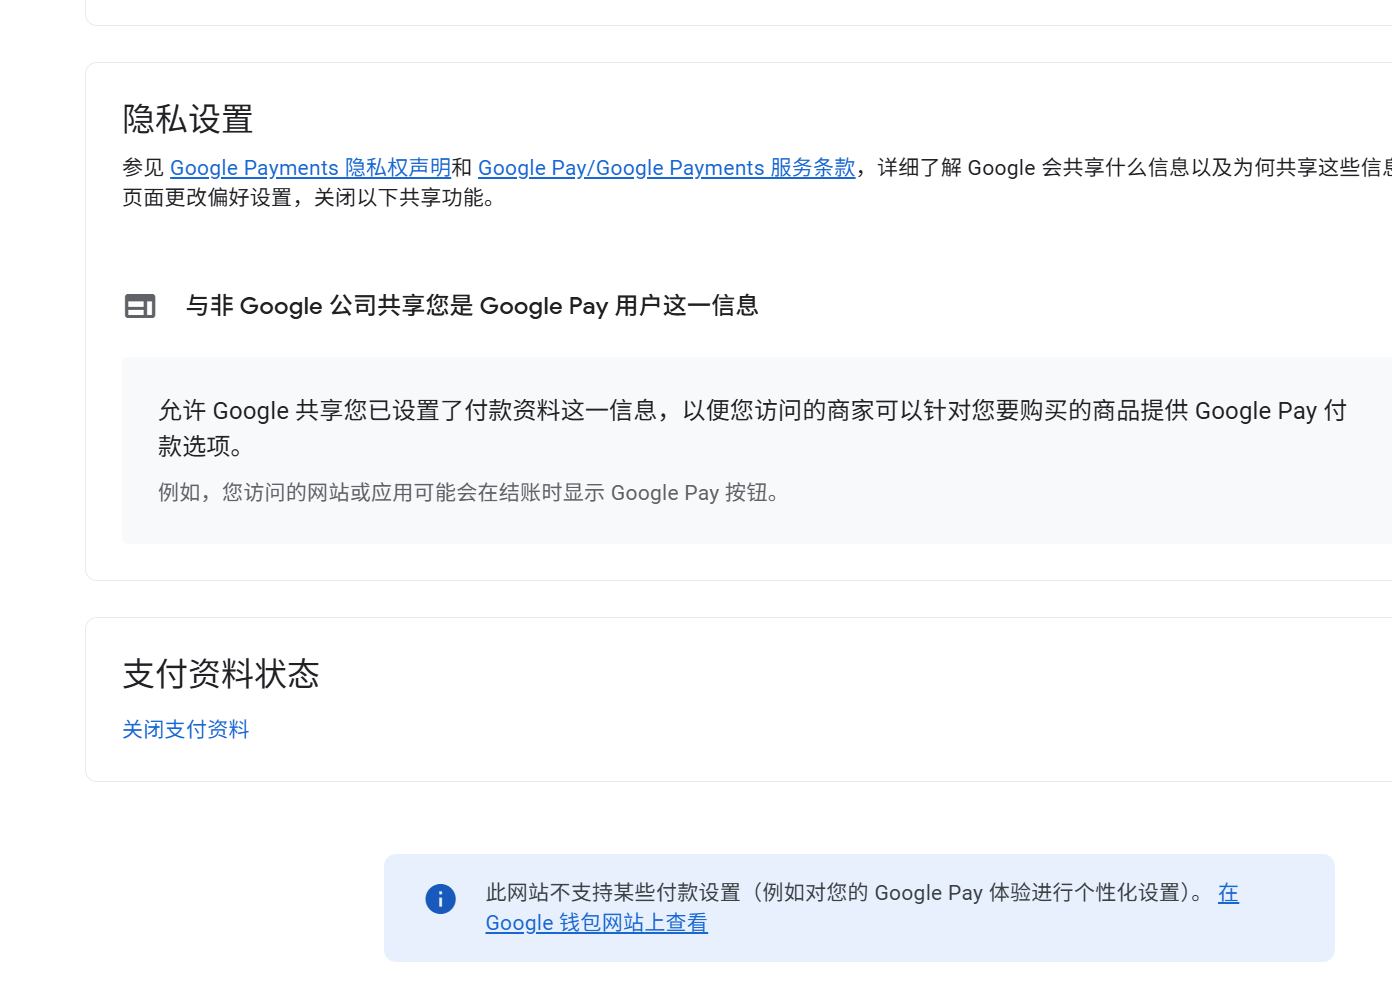1392x981 pixels.
Task: Click the word 参见 before the privacy link
Action: (143, 167)
